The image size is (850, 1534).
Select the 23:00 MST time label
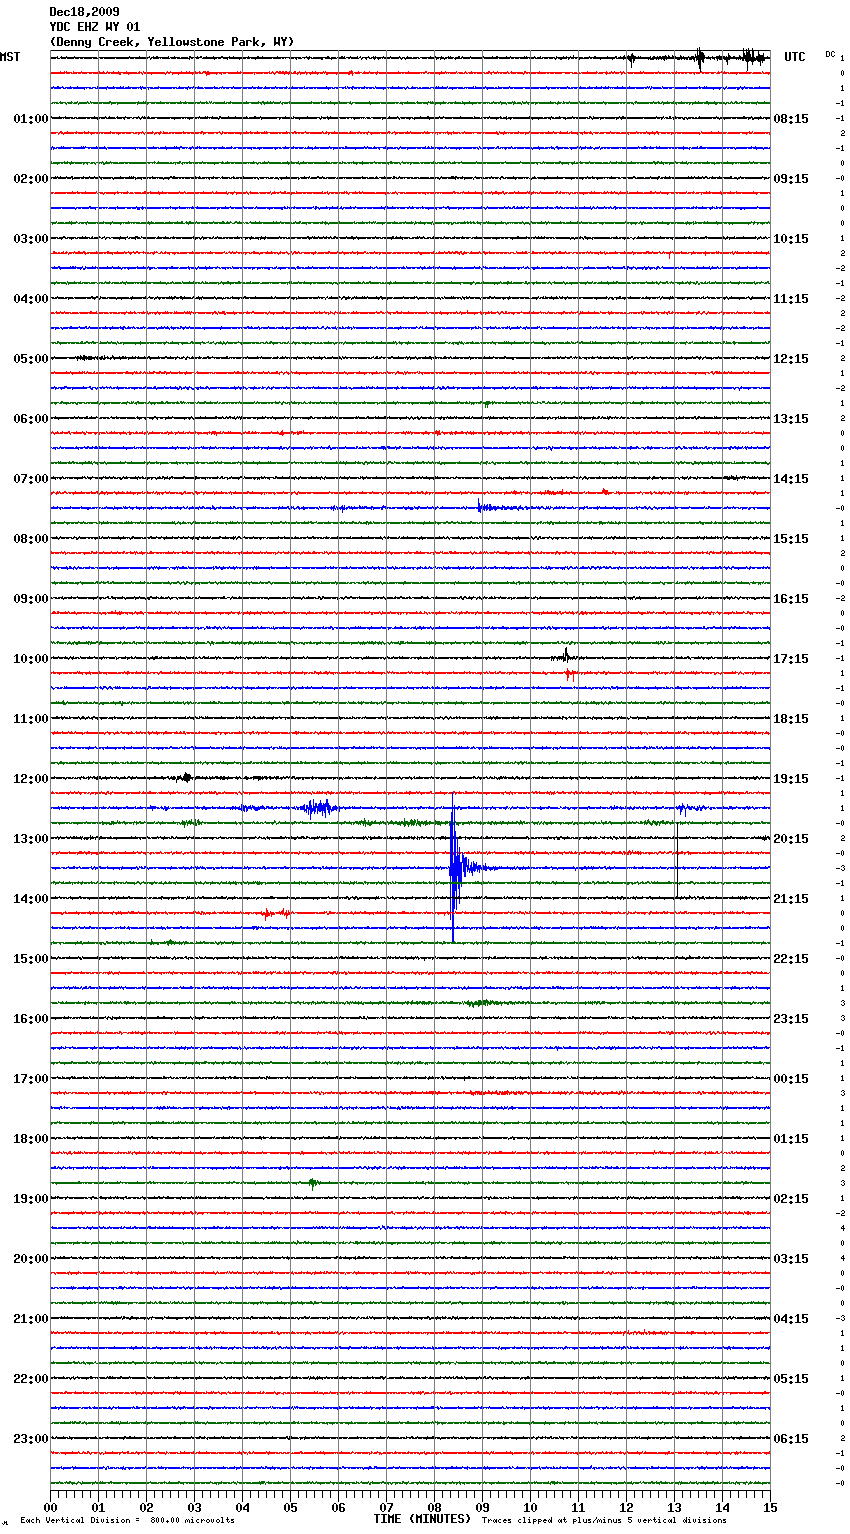pos(31,1439)
